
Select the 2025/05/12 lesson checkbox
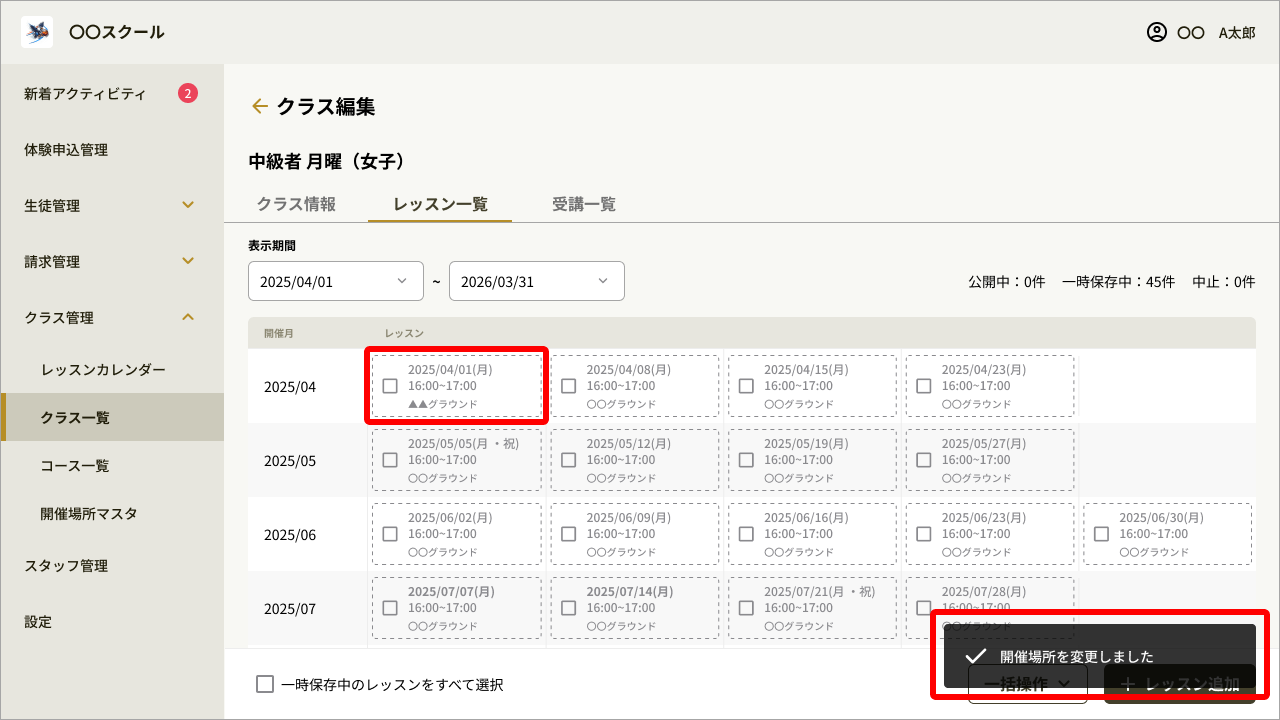coord(568,460)
